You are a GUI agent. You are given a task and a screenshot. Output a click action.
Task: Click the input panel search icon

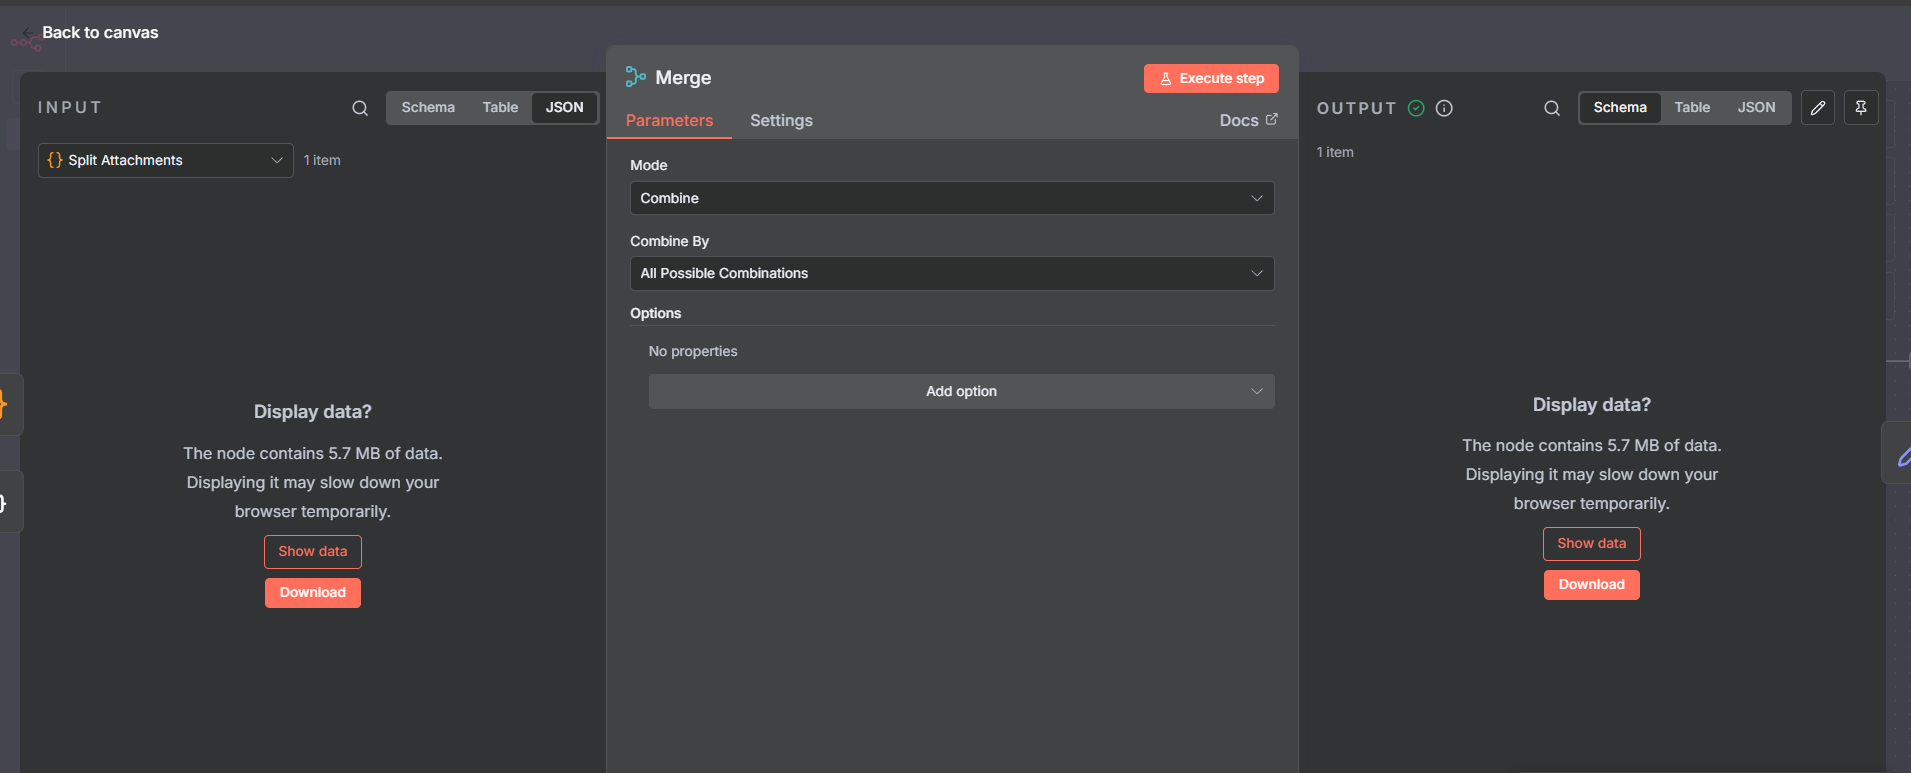pyautogui.click(x=360, y=108)
